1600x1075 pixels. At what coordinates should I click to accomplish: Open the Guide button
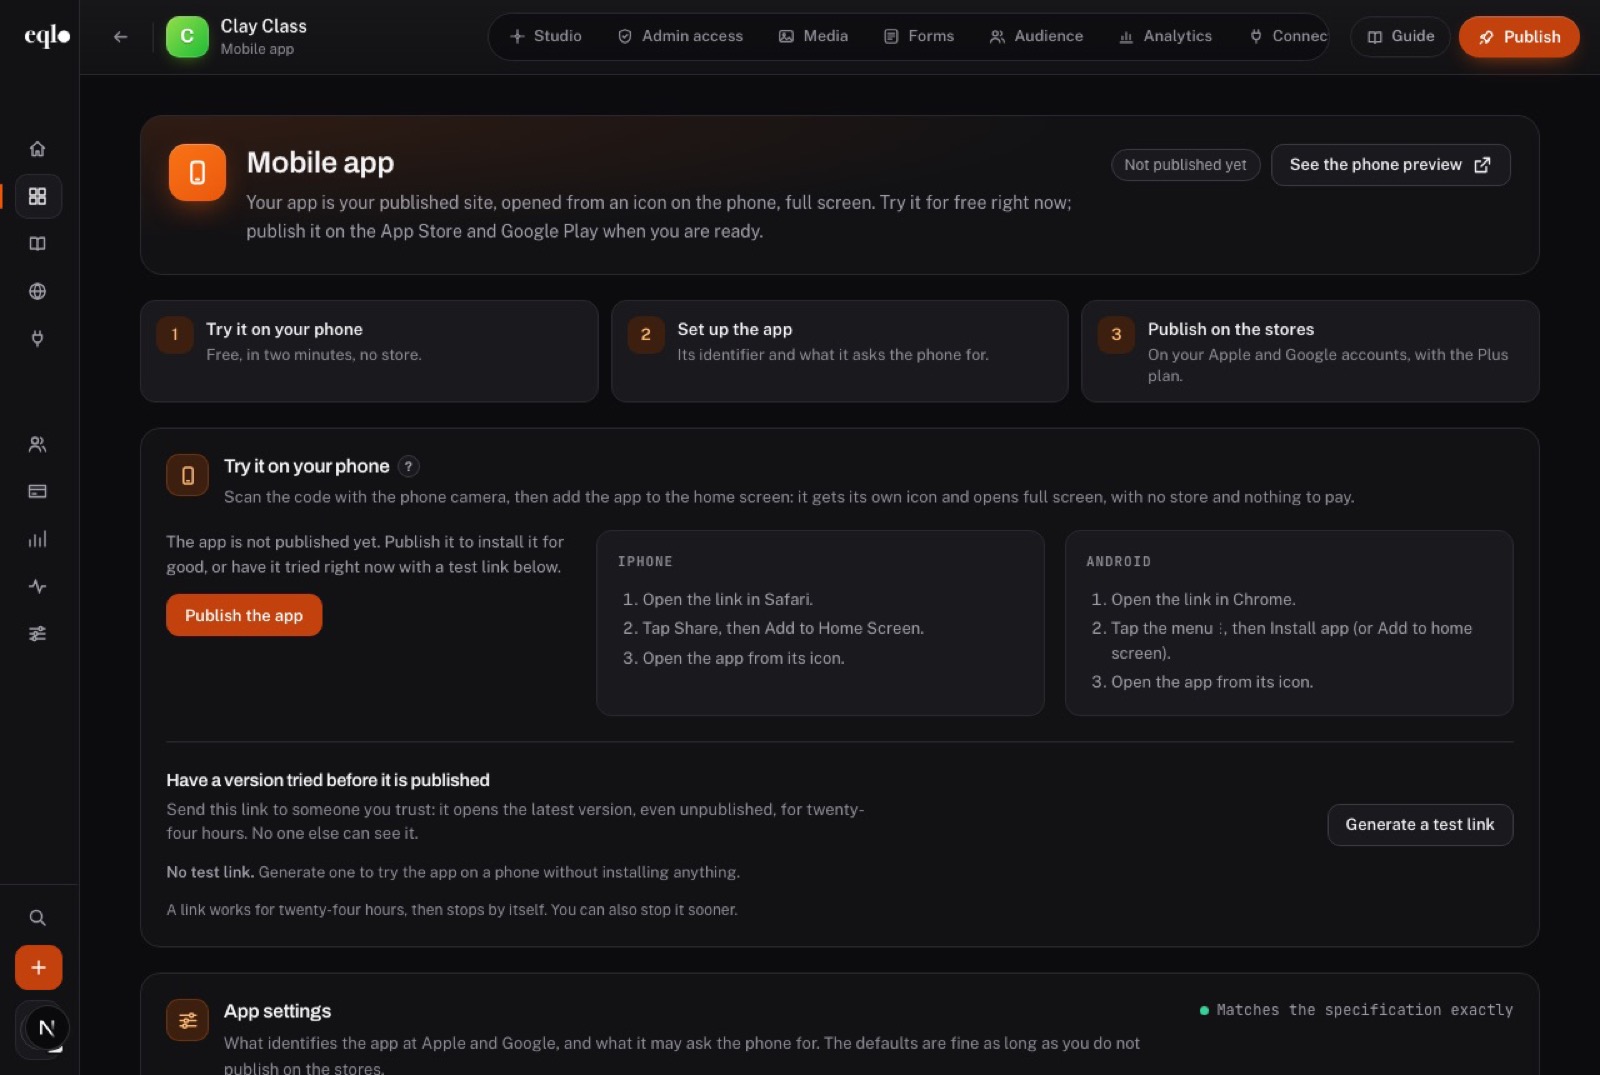(1400, 37)
